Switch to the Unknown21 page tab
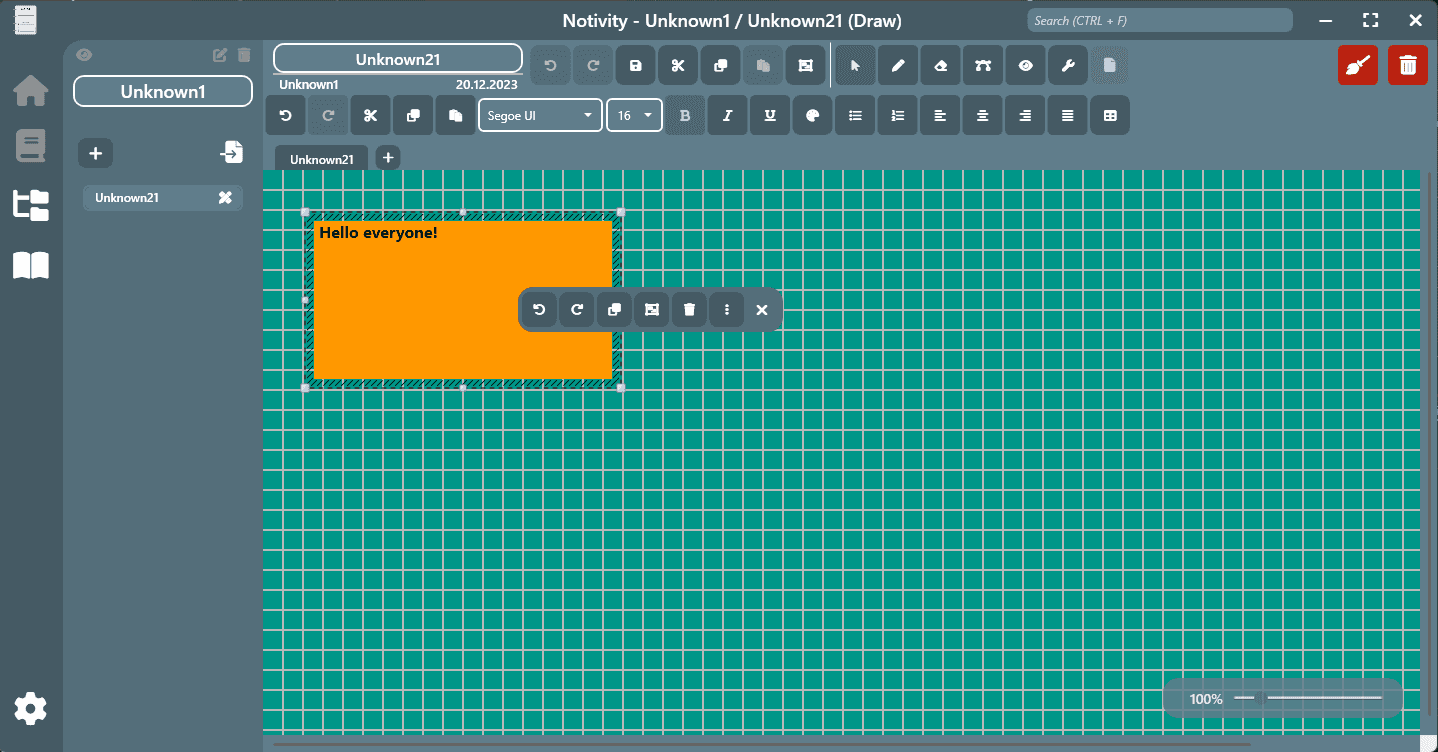 pos(321,159)
